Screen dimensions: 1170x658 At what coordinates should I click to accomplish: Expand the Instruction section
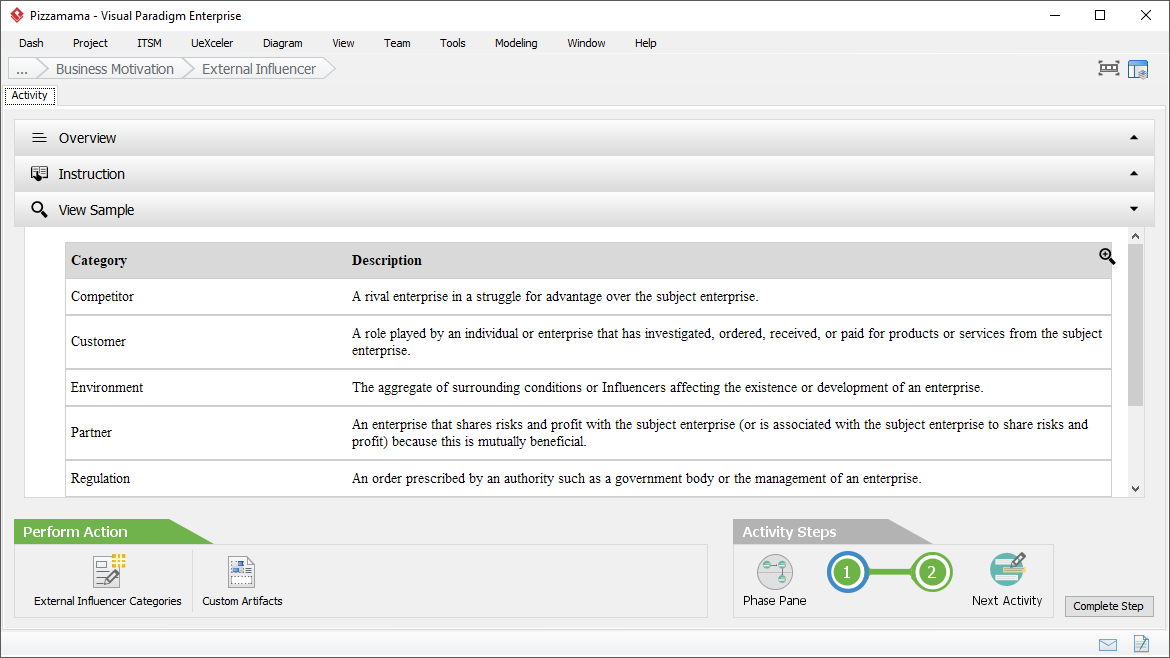585,174
